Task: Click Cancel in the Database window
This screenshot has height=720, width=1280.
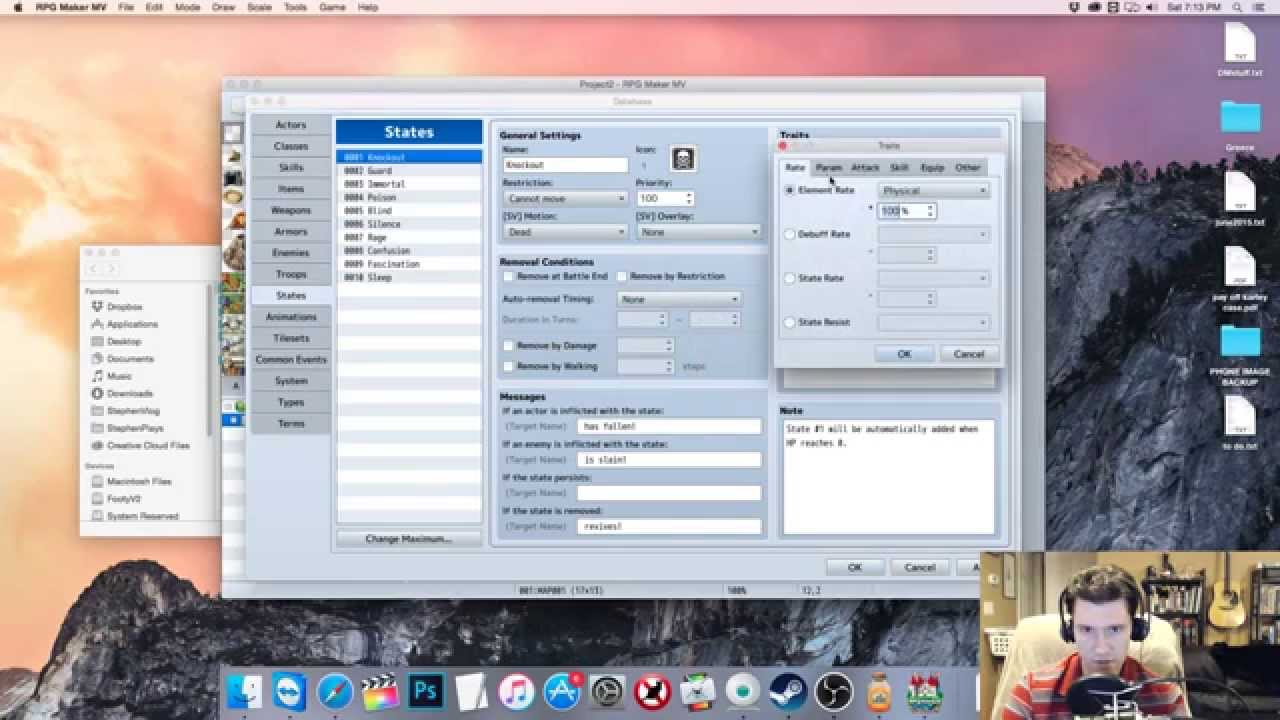Action: click(x=919, y=567)
